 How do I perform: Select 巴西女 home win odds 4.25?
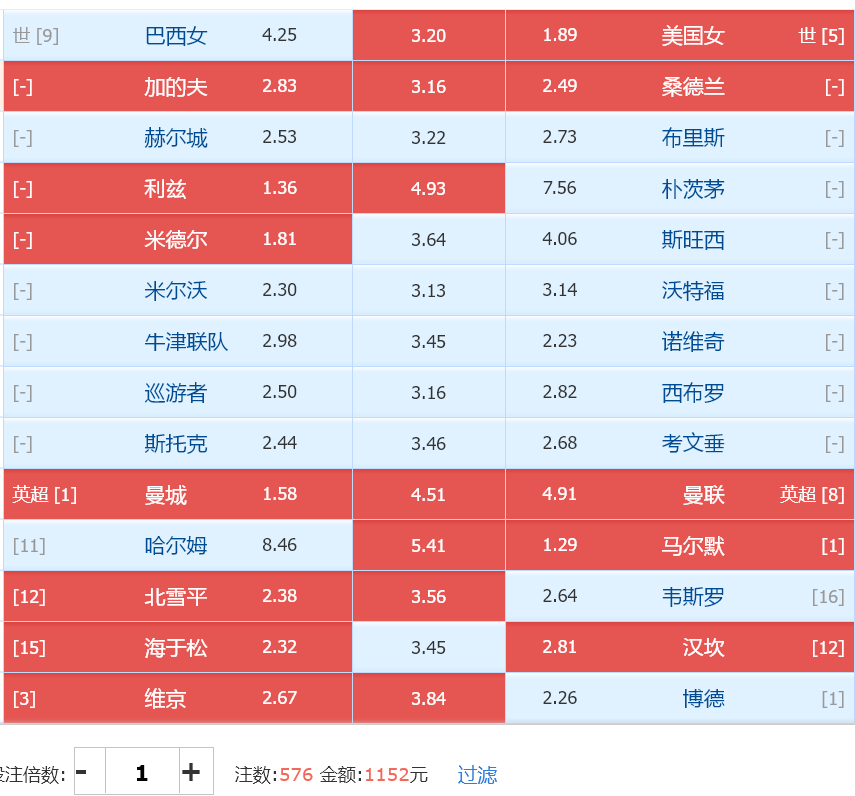(178, 35)
